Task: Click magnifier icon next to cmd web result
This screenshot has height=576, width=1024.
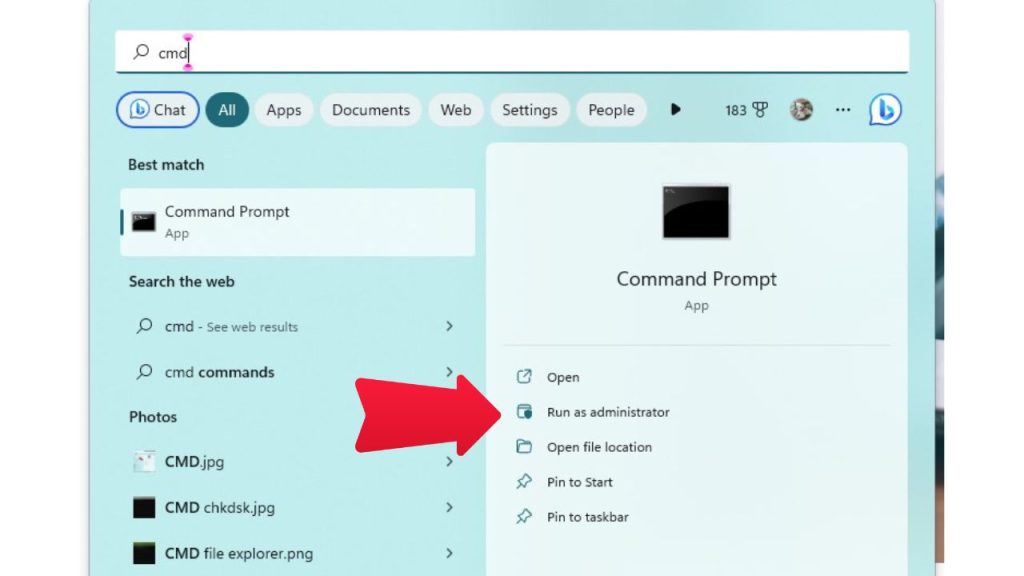Action: [144, 325]
